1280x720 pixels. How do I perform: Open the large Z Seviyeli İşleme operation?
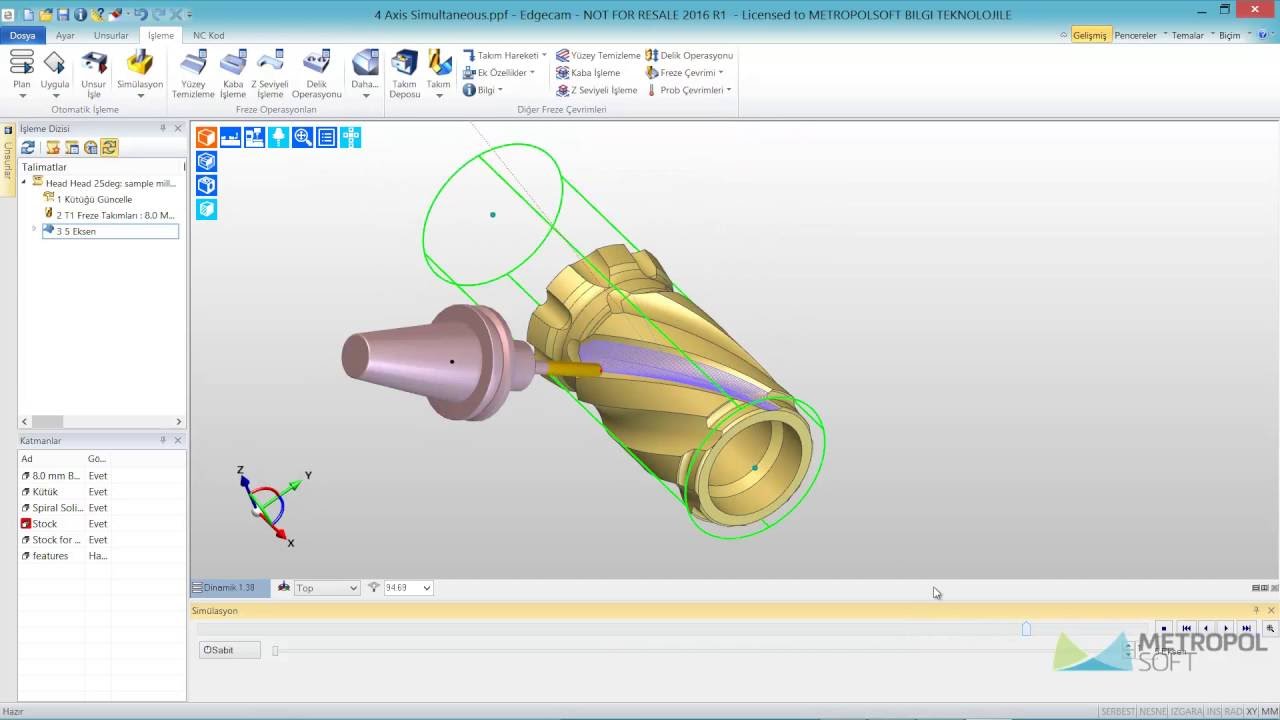click(270, 74)
